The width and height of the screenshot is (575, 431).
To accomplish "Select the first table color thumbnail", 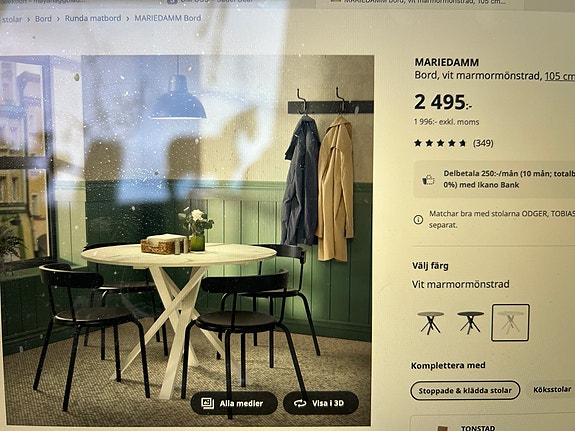I will (x=430, y=322).
